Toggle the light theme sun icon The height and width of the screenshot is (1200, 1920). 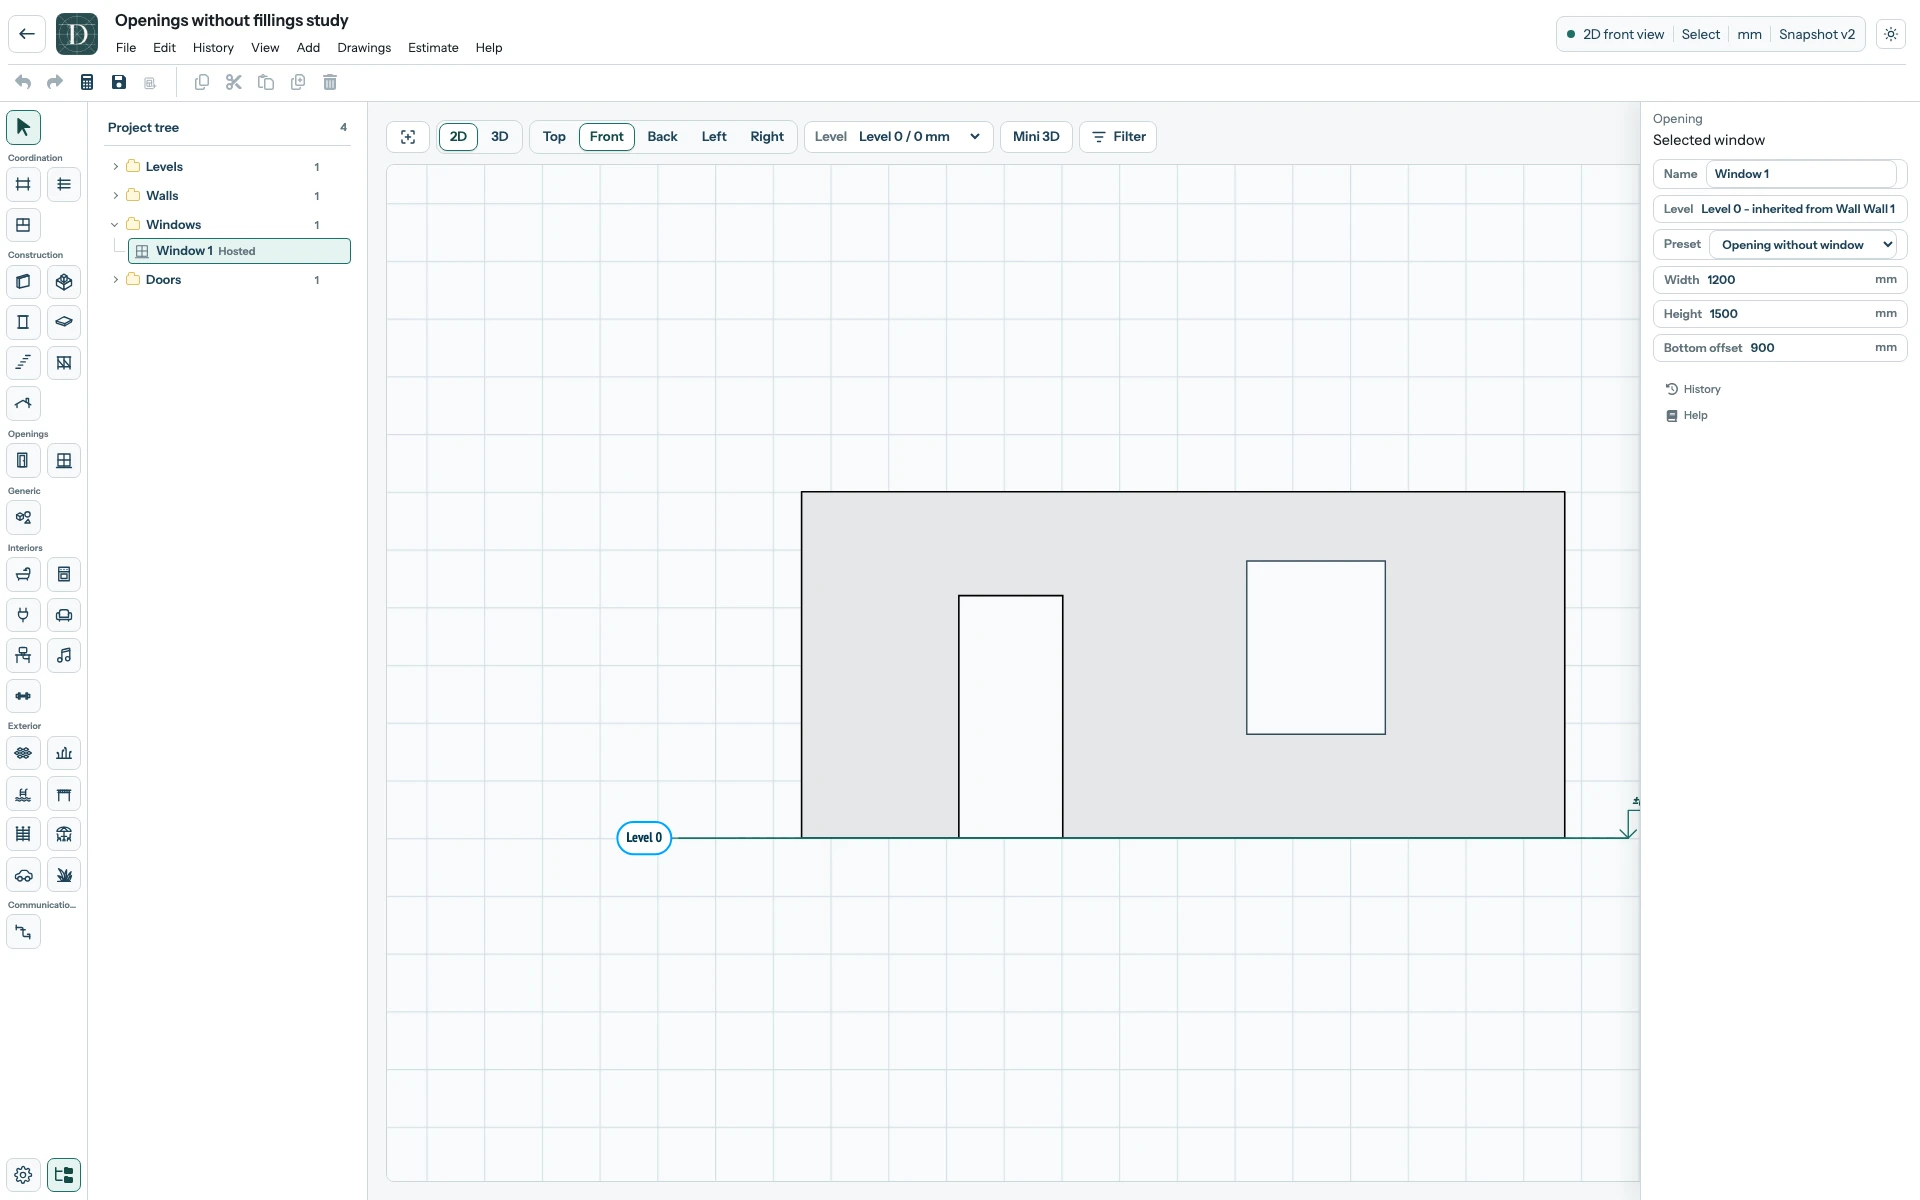point(1891,34)
